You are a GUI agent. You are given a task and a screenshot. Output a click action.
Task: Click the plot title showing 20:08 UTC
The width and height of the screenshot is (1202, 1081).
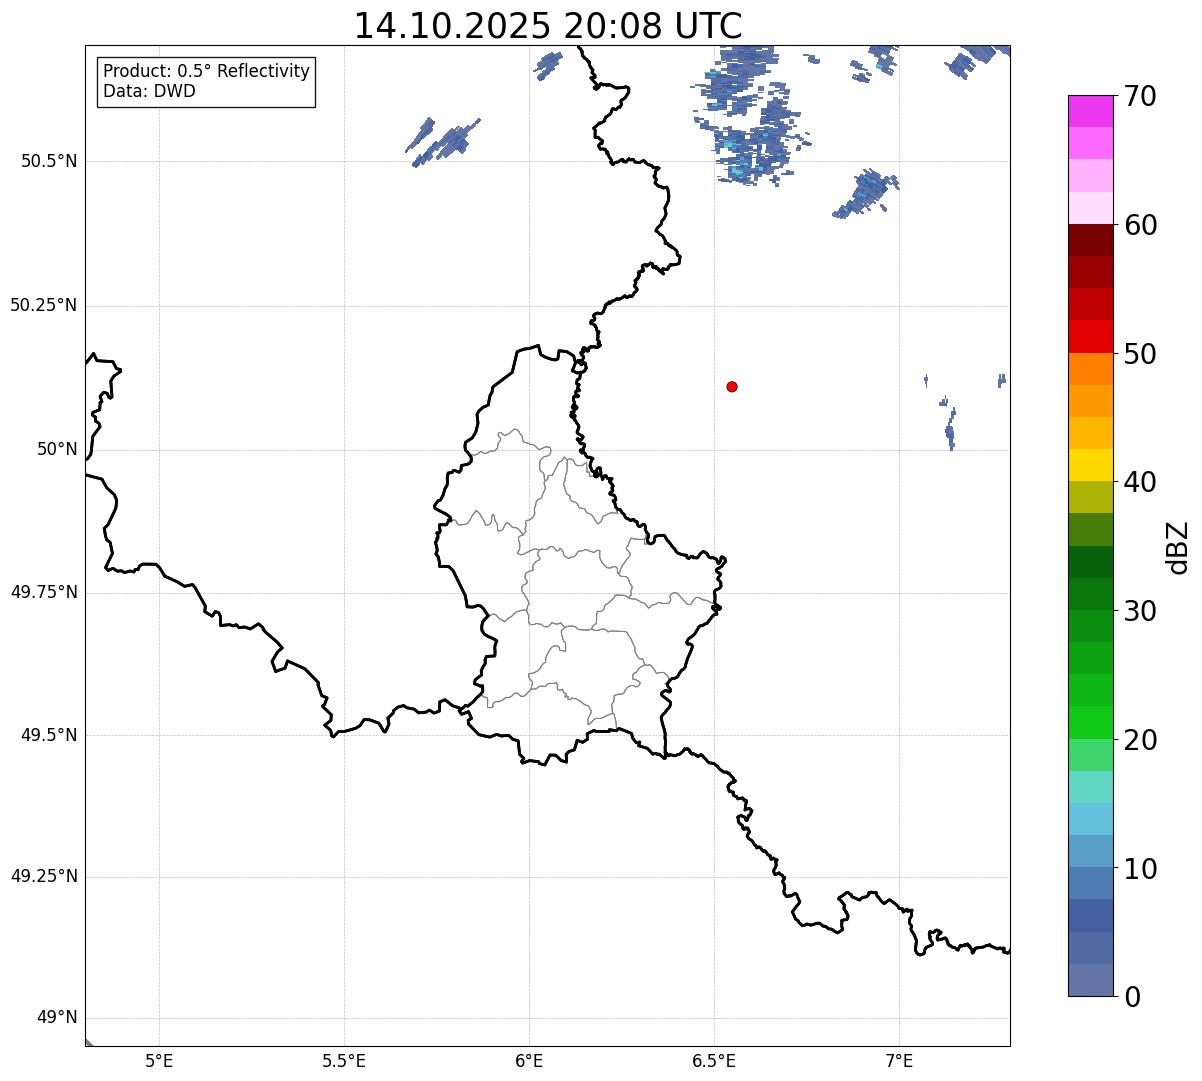point(548,26)
